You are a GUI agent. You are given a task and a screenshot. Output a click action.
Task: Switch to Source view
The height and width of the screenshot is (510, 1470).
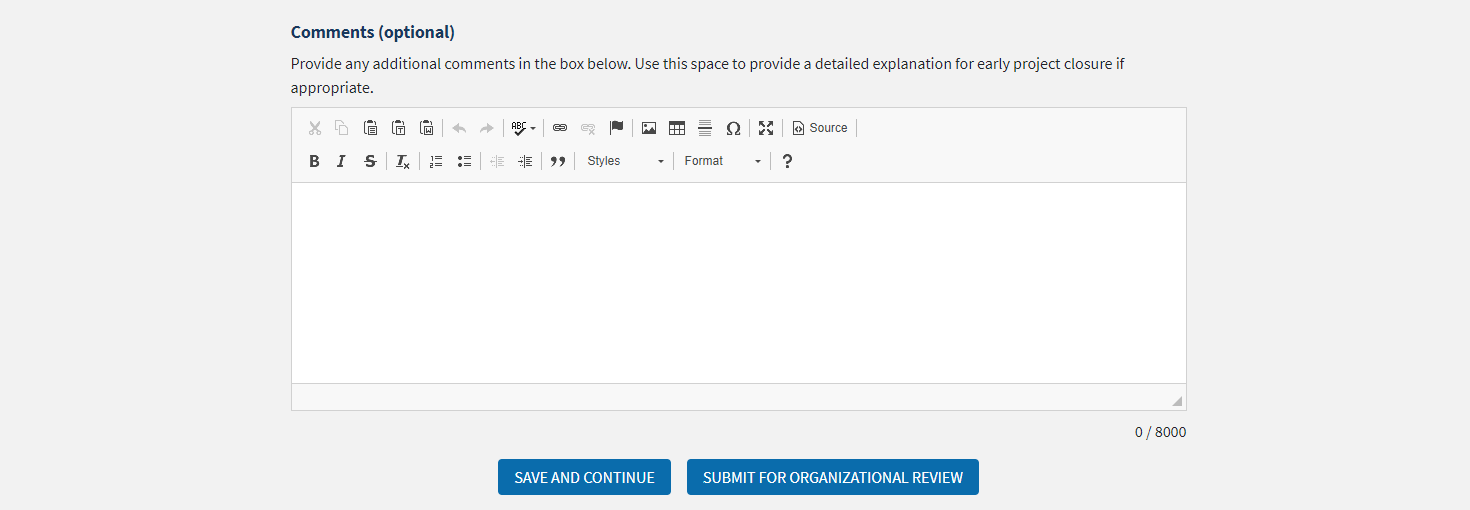point(820,128)
